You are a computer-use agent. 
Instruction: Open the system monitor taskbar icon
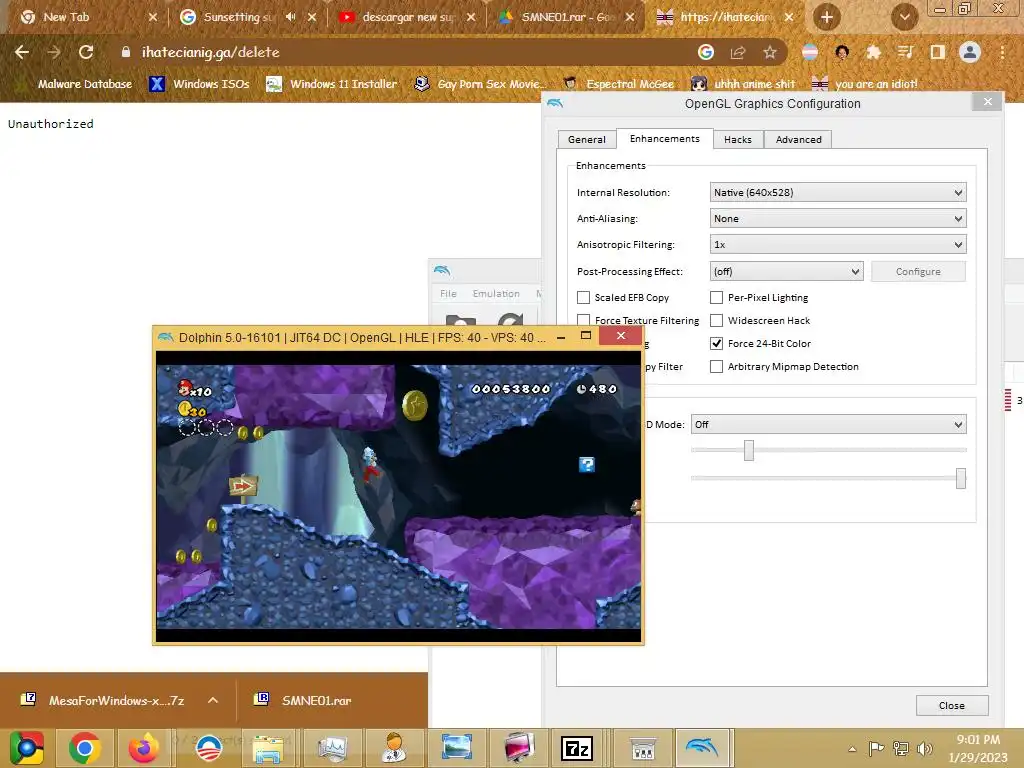coord(332,748)
